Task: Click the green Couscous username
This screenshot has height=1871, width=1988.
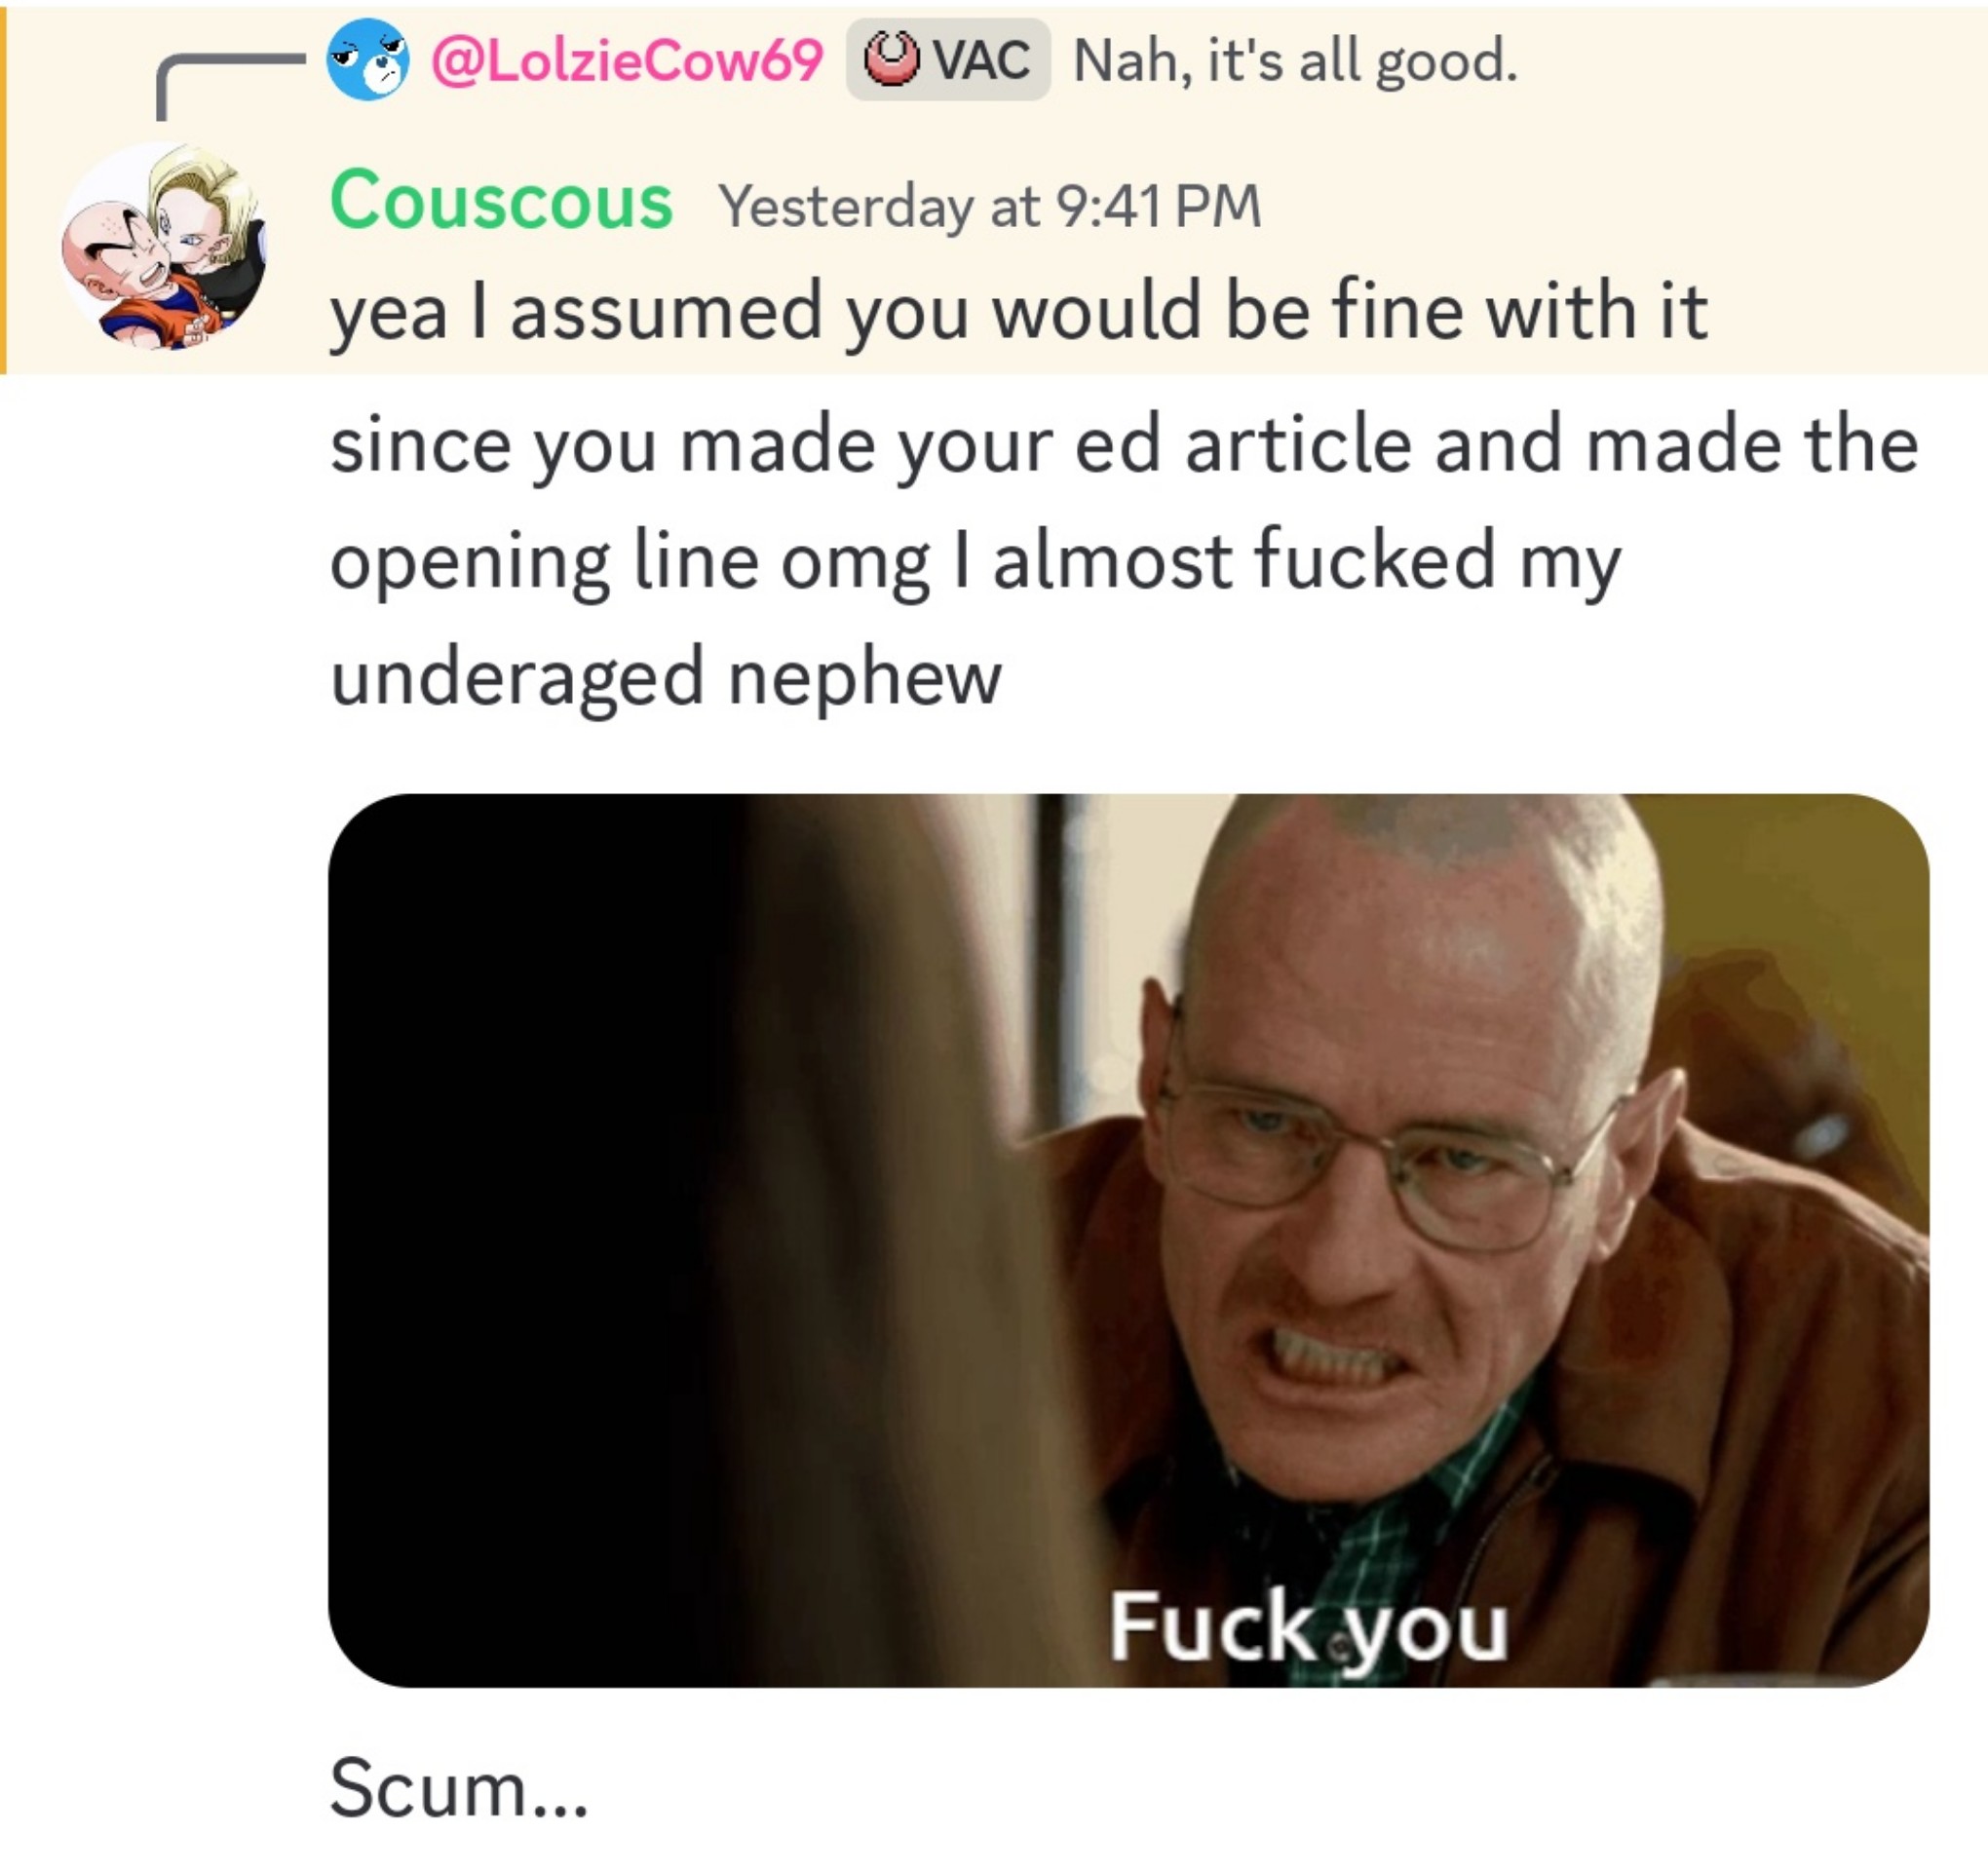Action: pos(501,201)
